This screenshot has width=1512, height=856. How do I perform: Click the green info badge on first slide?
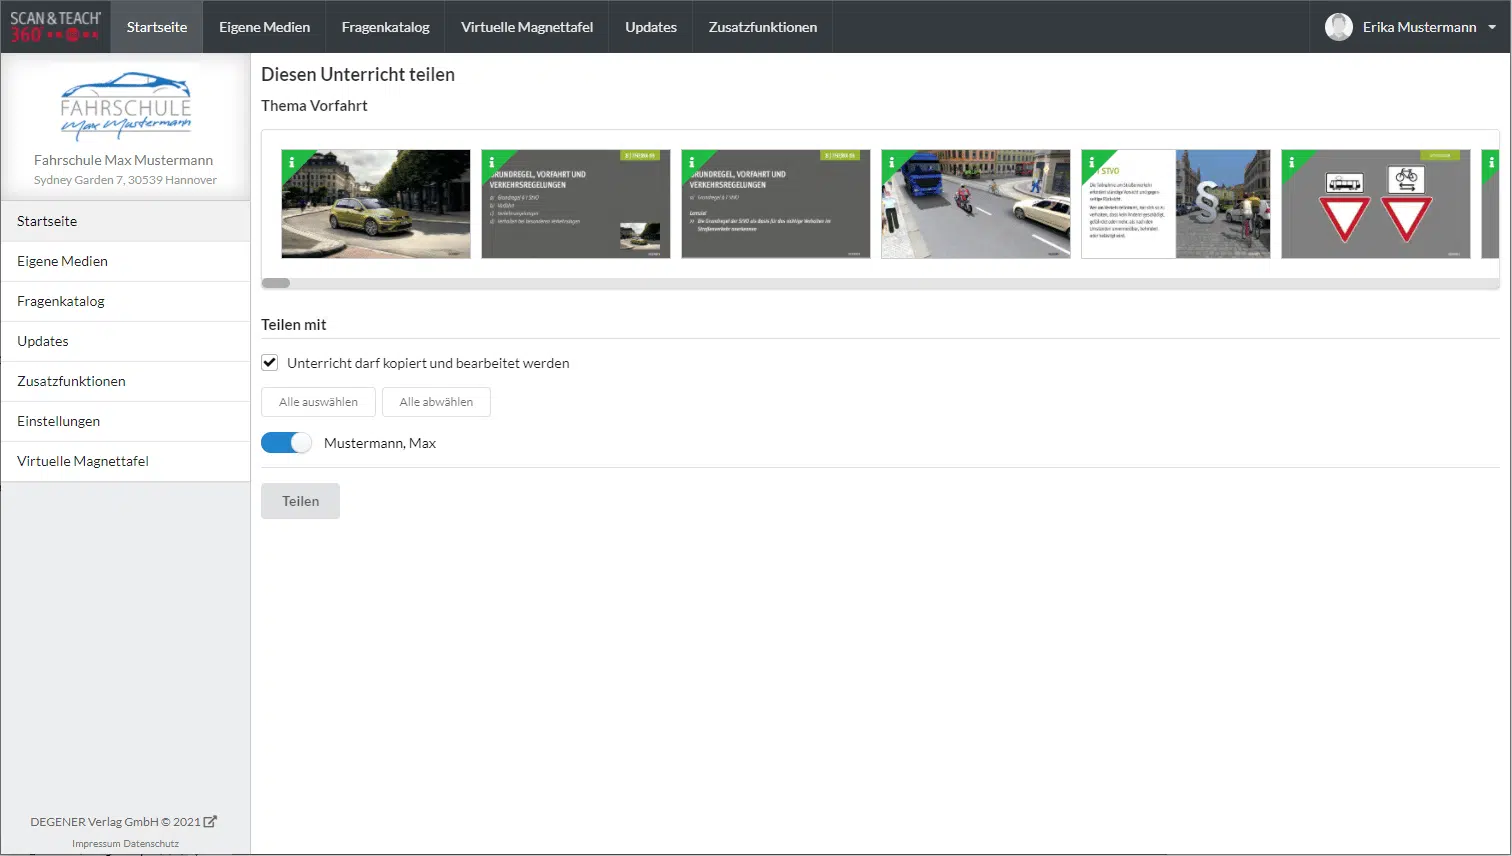point(291,162)
